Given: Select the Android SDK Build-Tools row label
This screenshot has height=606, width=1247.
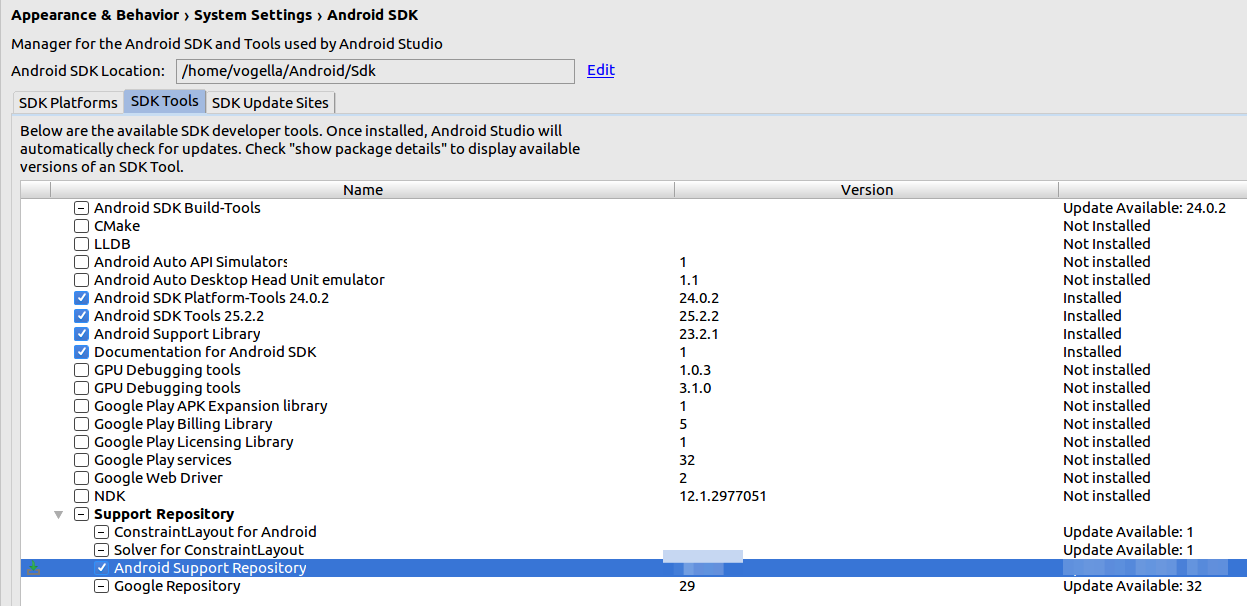Looking at the screenshot, I should (x=177, y=208).
